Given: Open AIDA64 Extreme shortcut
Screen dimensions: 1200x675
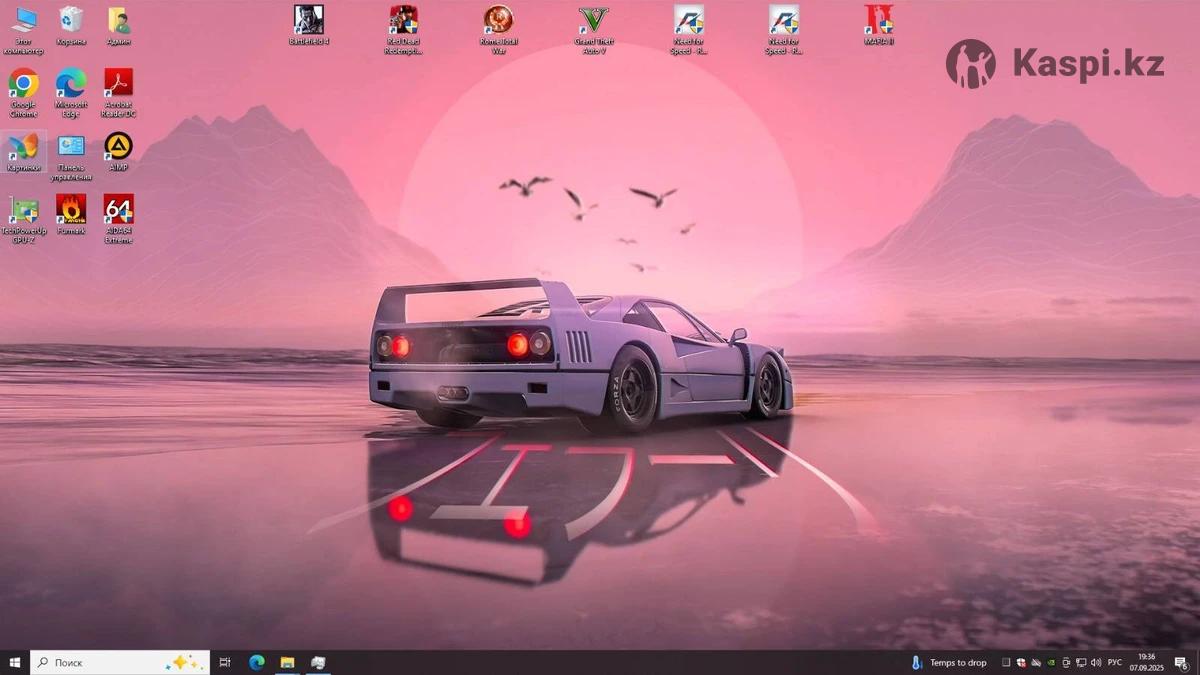Looking at the screenshot, I should [118, 210].
